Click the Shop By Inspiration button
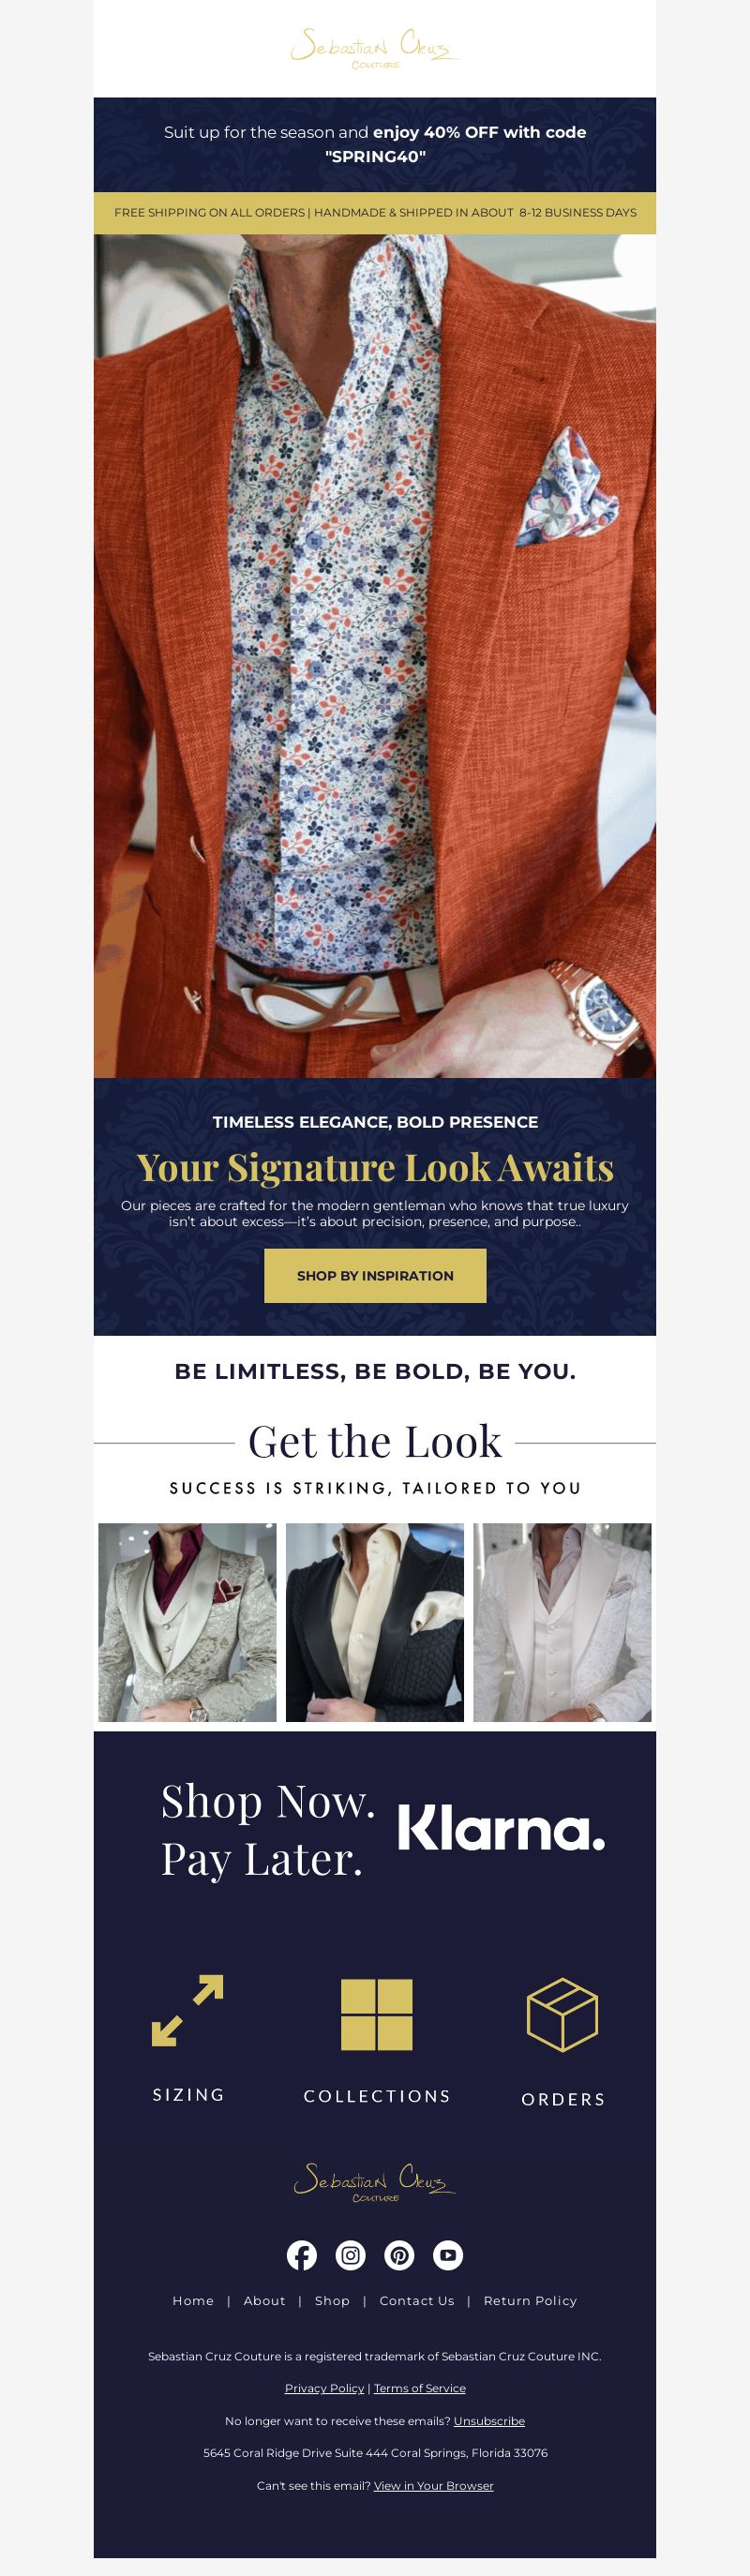 pyautogui.click(x=375, y=1275)
